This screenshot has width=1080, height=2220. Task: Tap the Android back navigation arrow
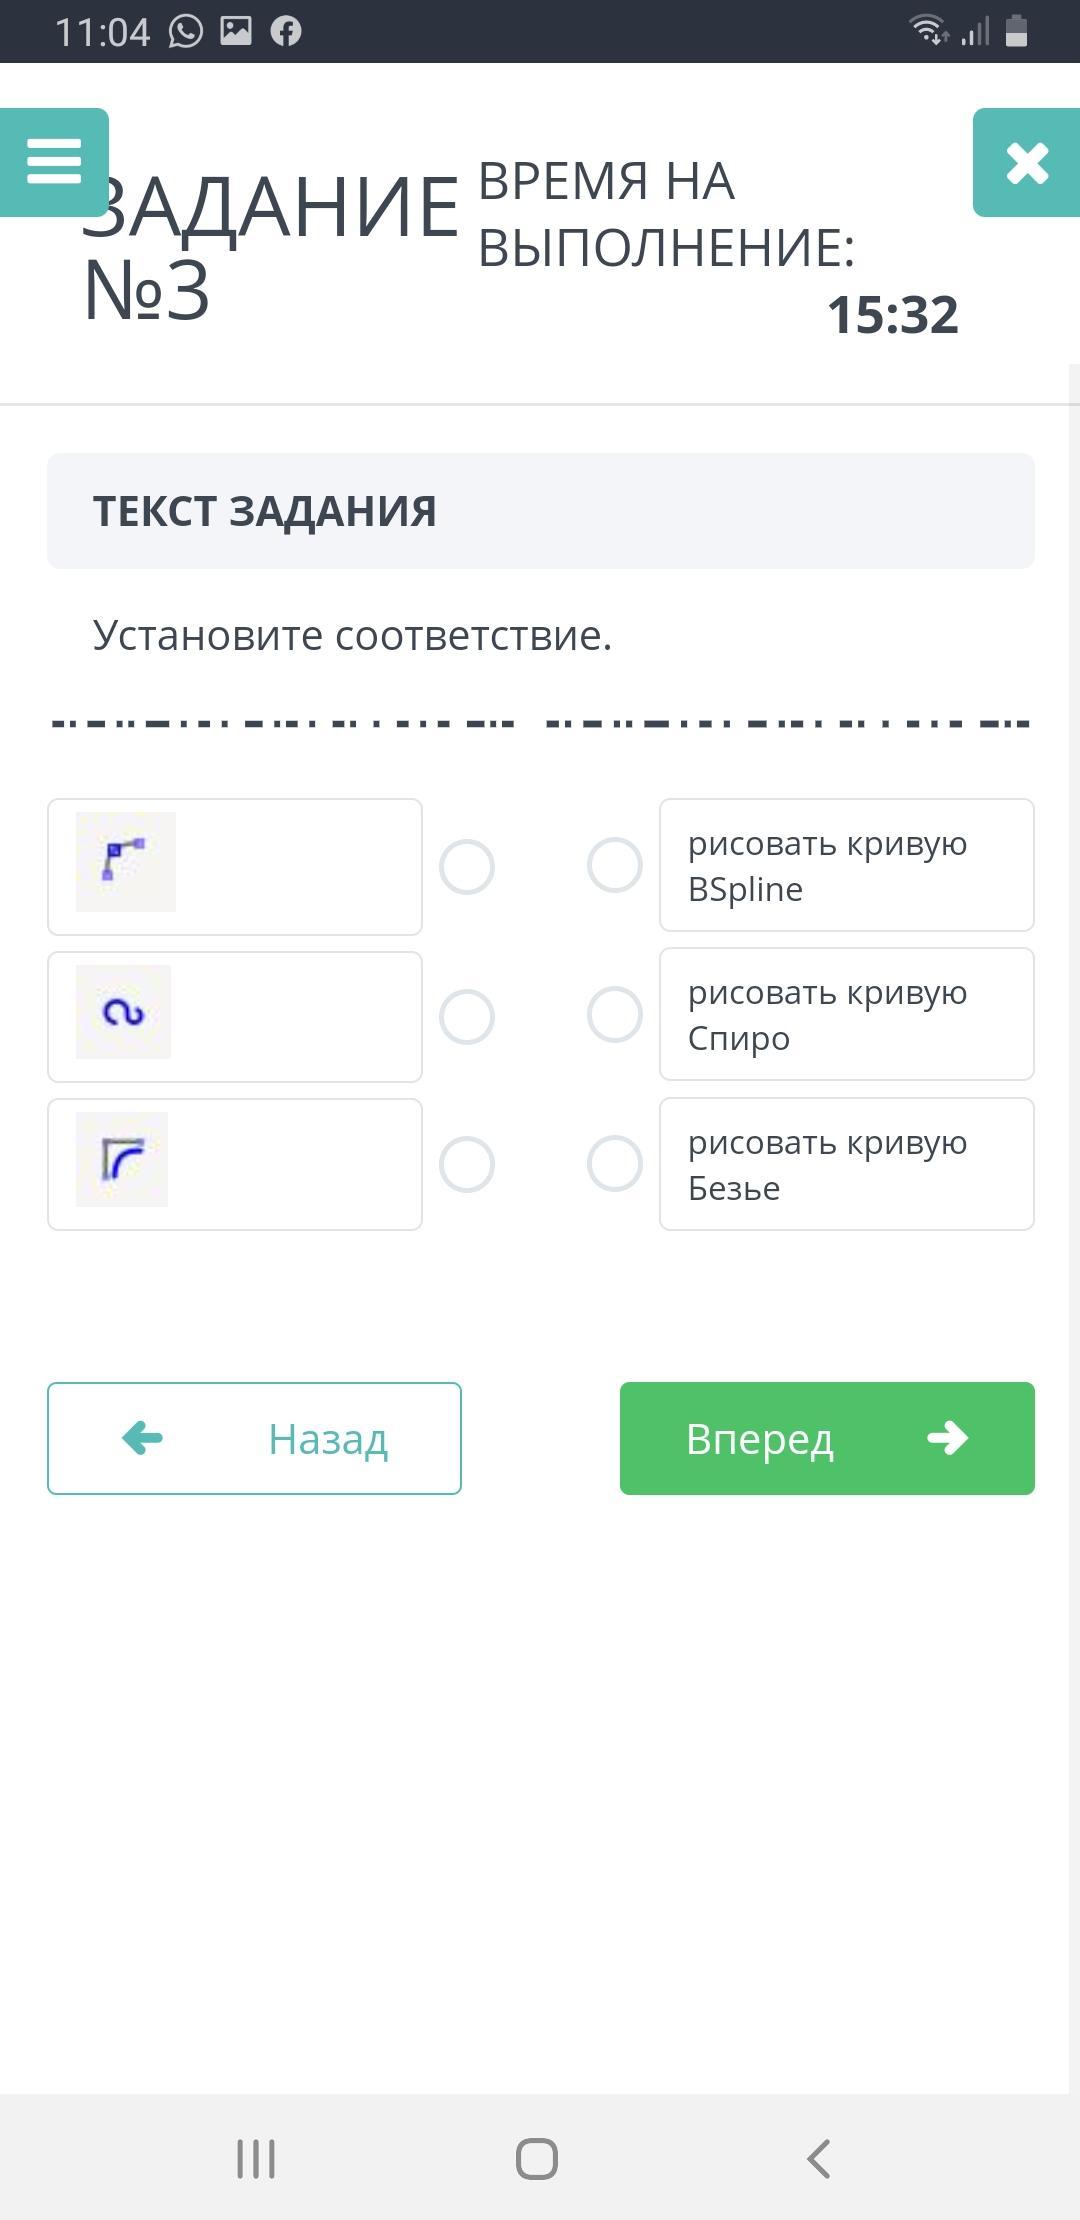tap(818, 2159)
